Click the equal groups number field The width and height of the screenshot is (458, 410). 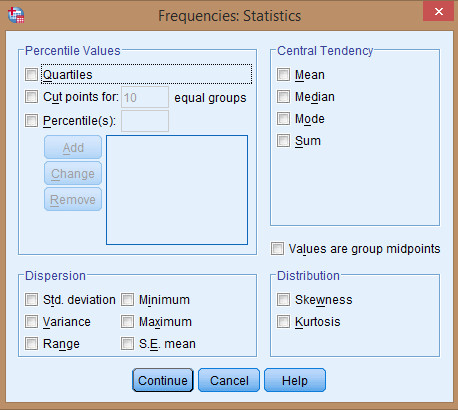[145, 97]
